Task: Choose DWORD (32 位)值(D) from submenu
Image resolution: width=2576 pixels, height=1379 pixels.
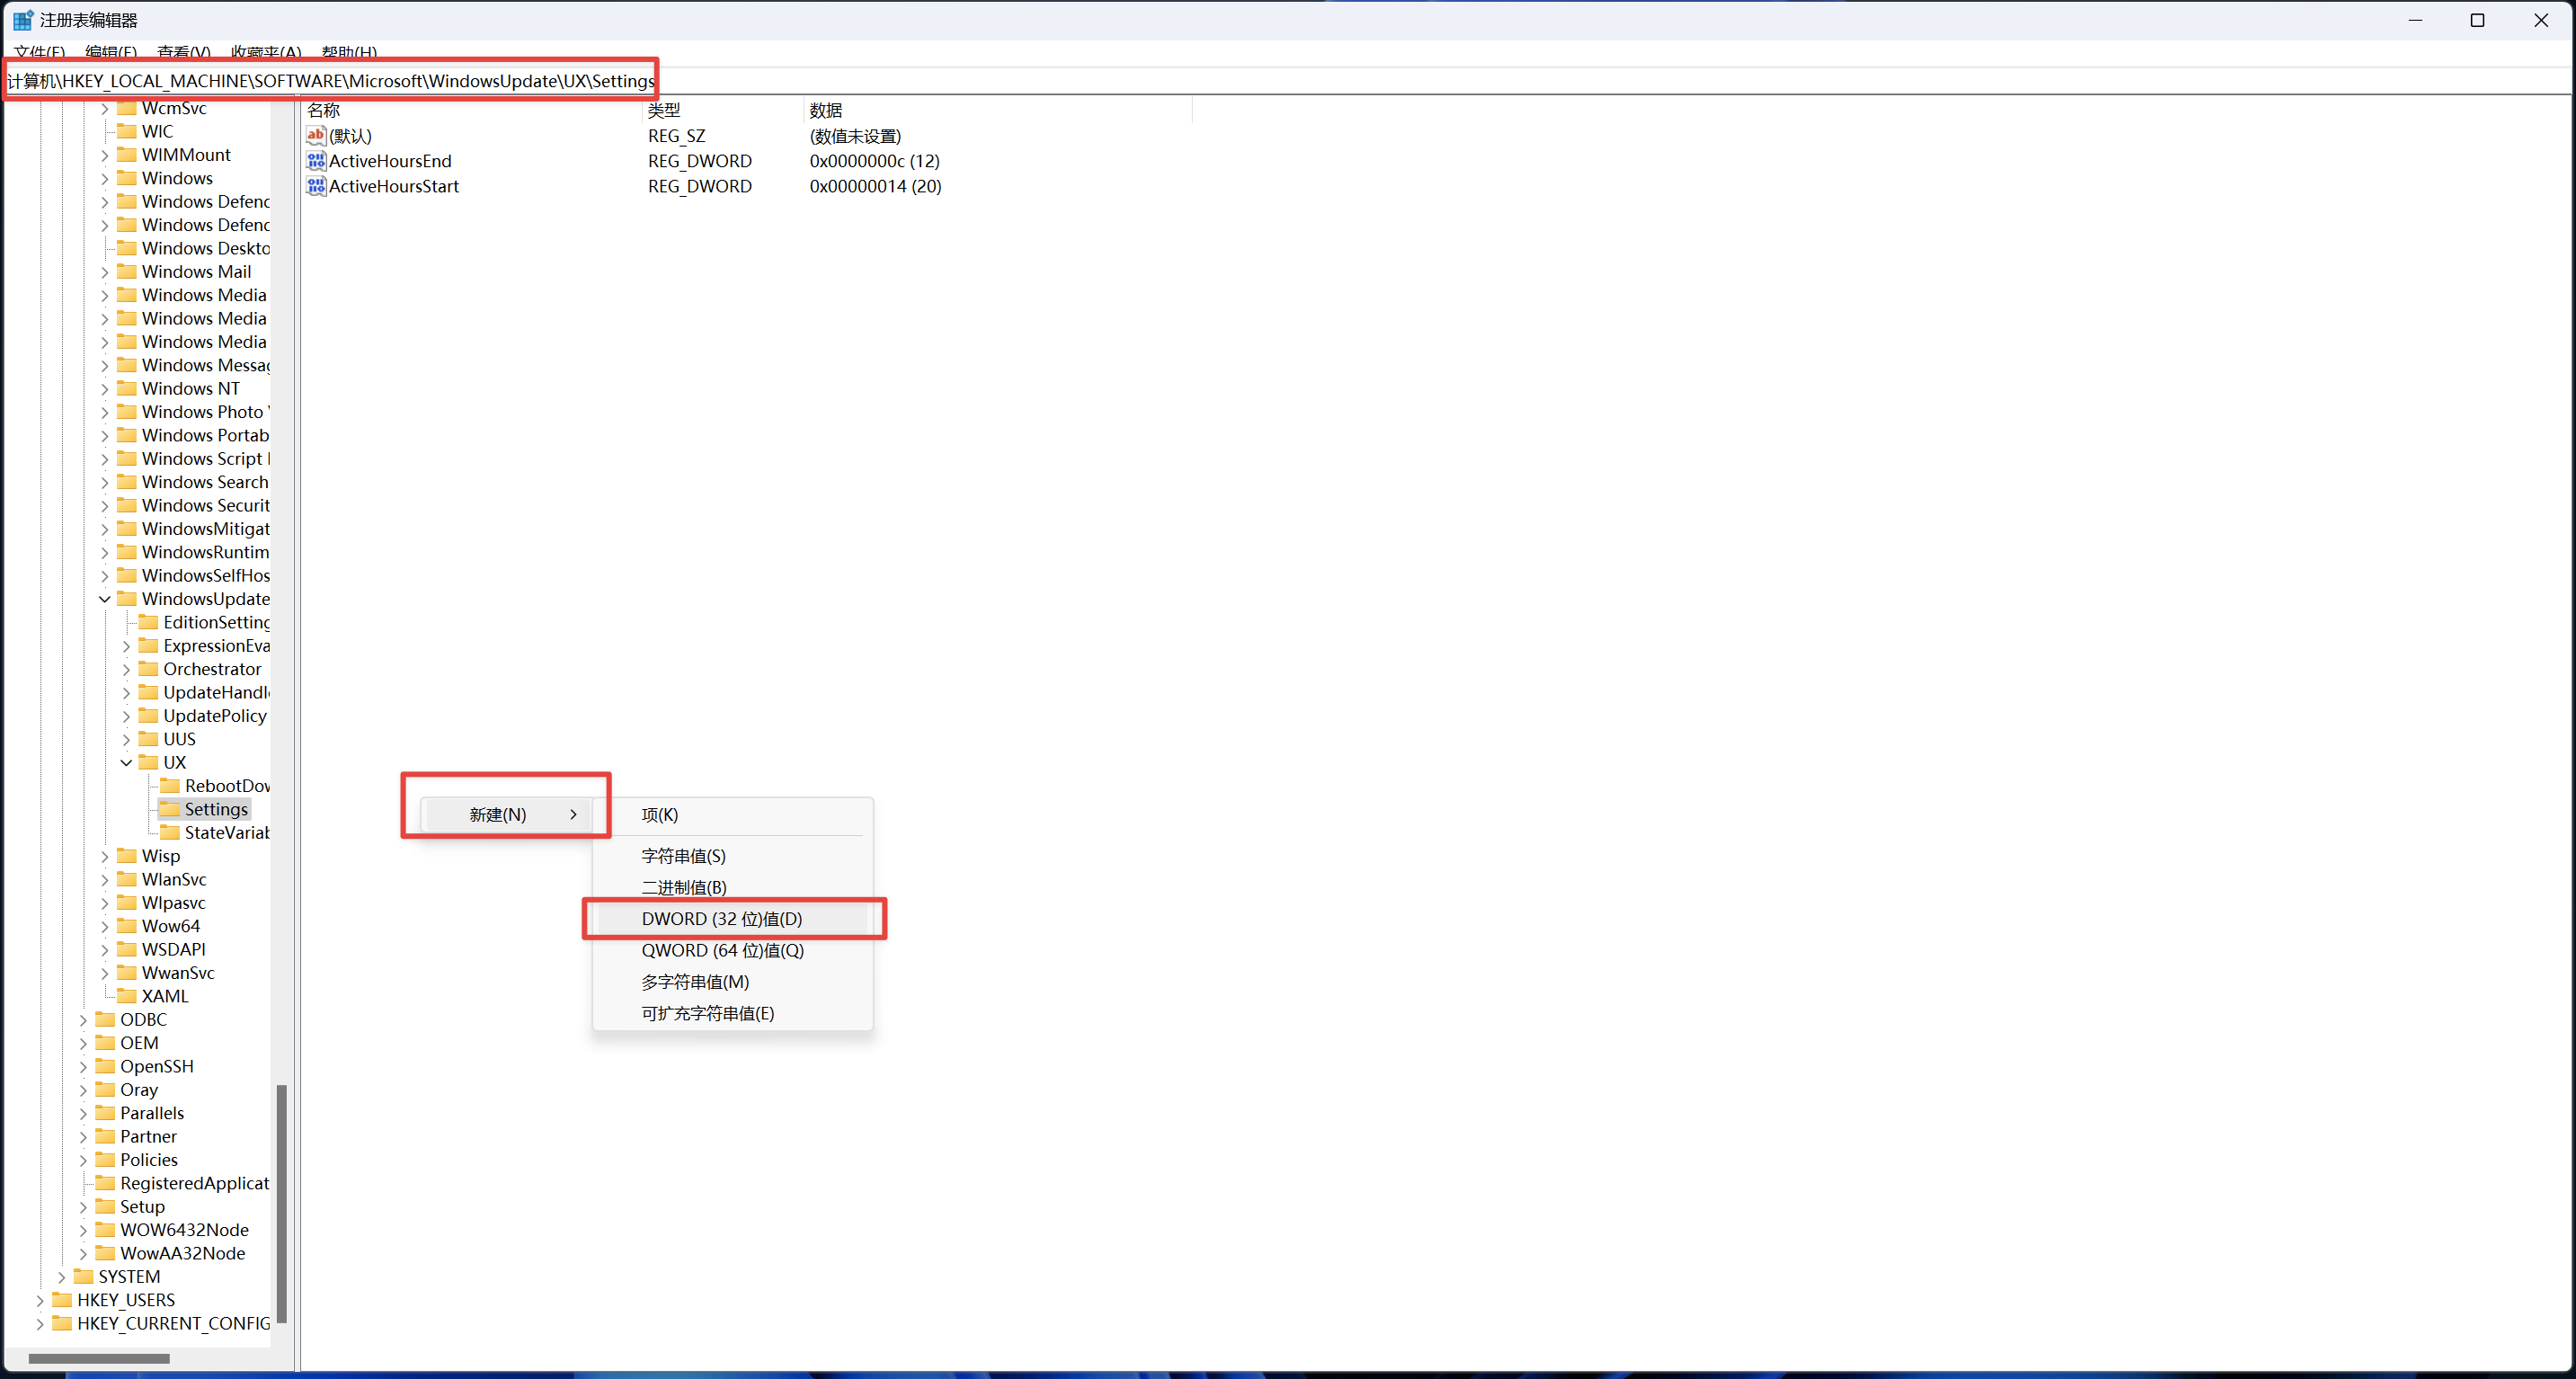Action: pos(722,919)
